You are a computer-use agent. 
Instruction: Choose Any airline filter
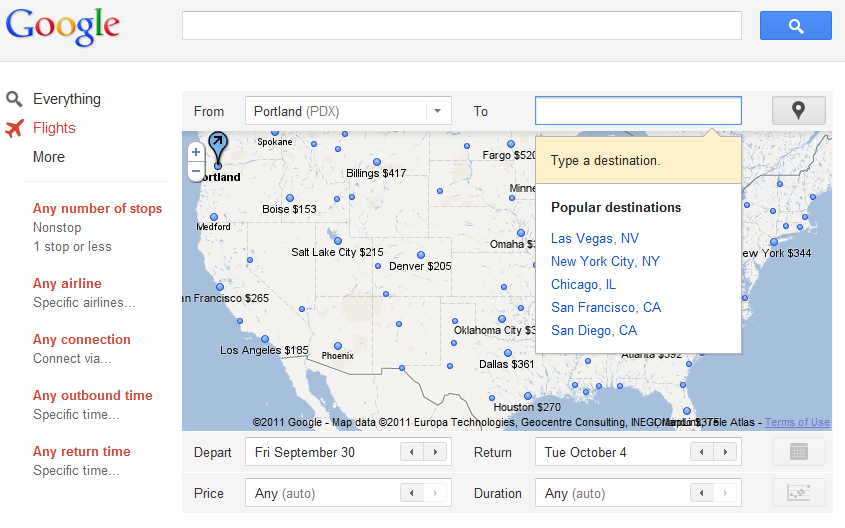[67, 283]
